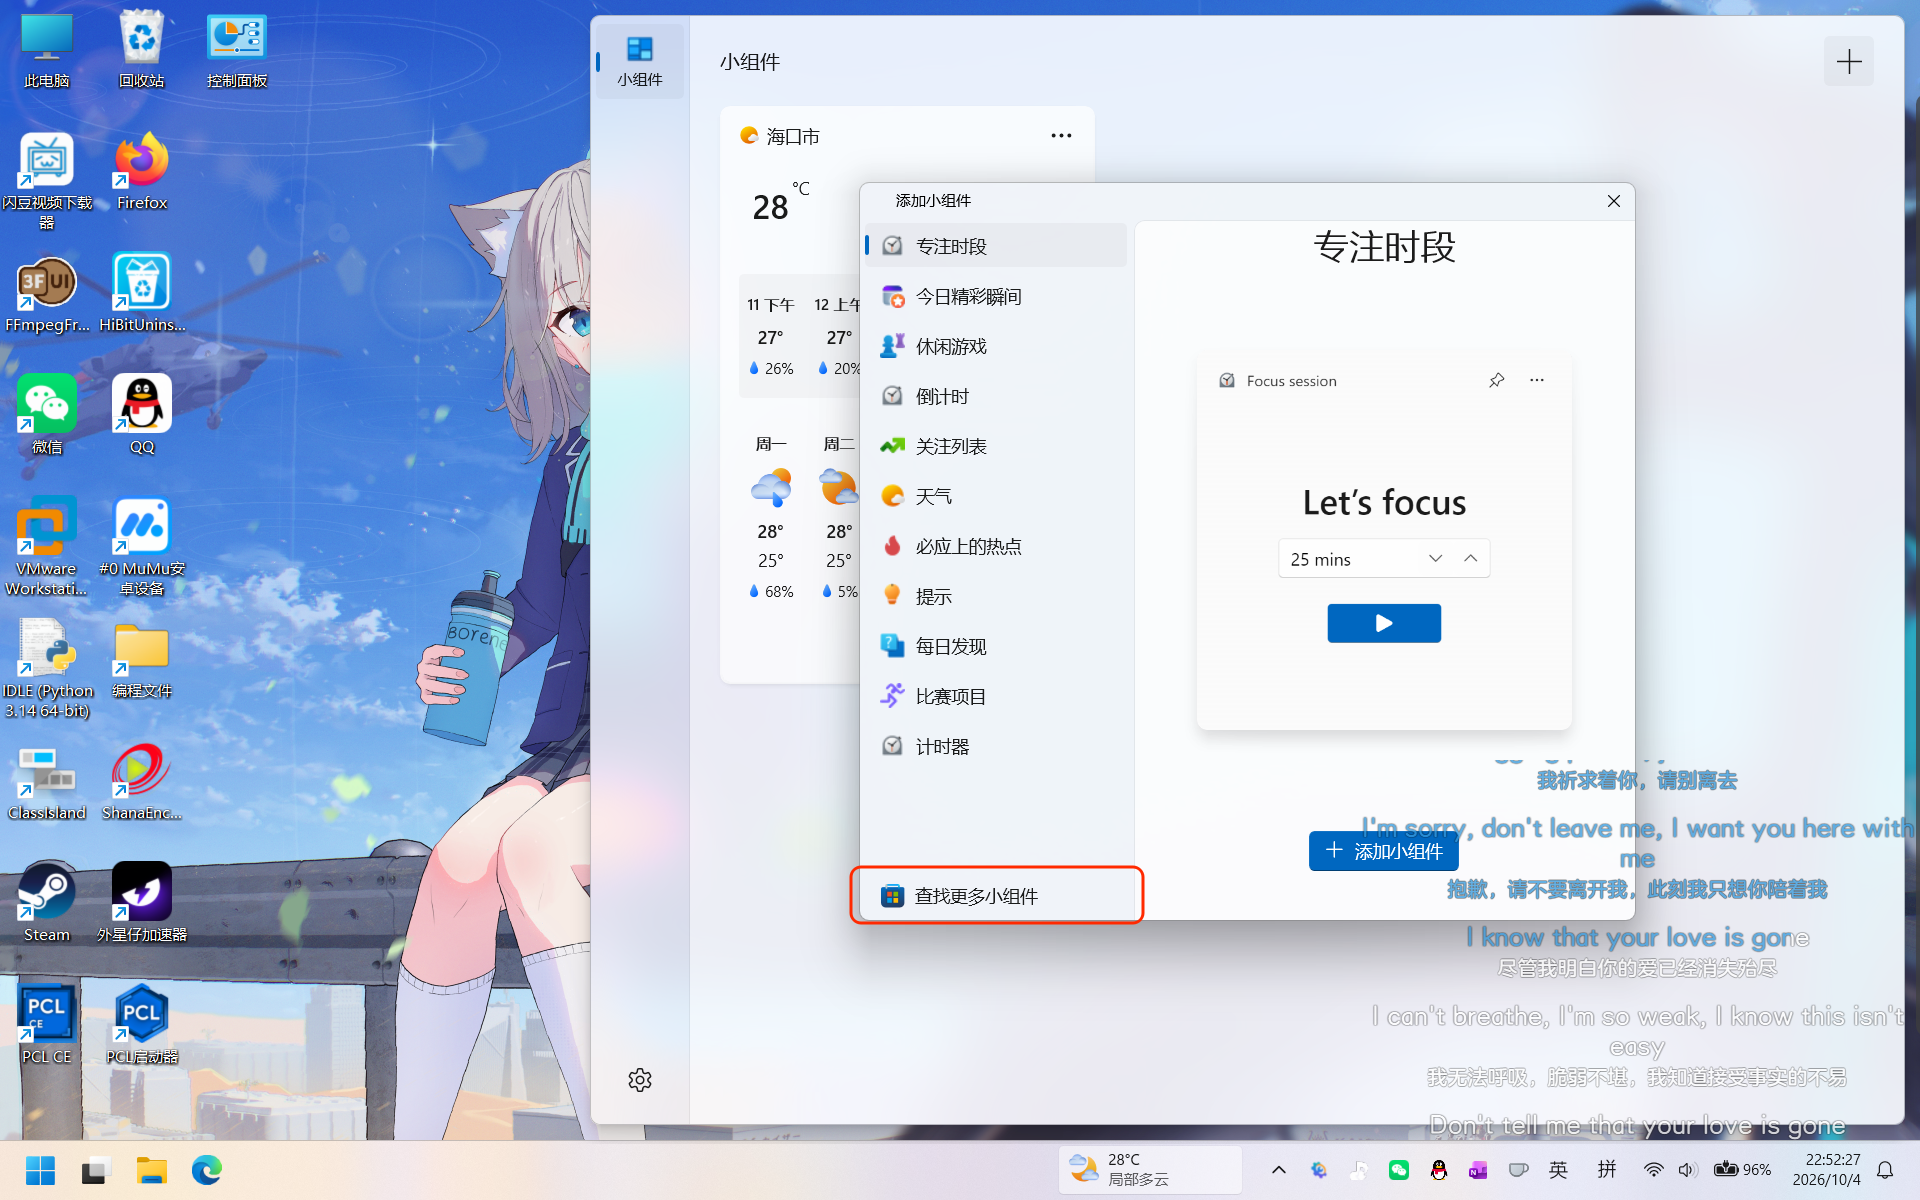Click the 周一 forecast in weather card

pos(771,517)
